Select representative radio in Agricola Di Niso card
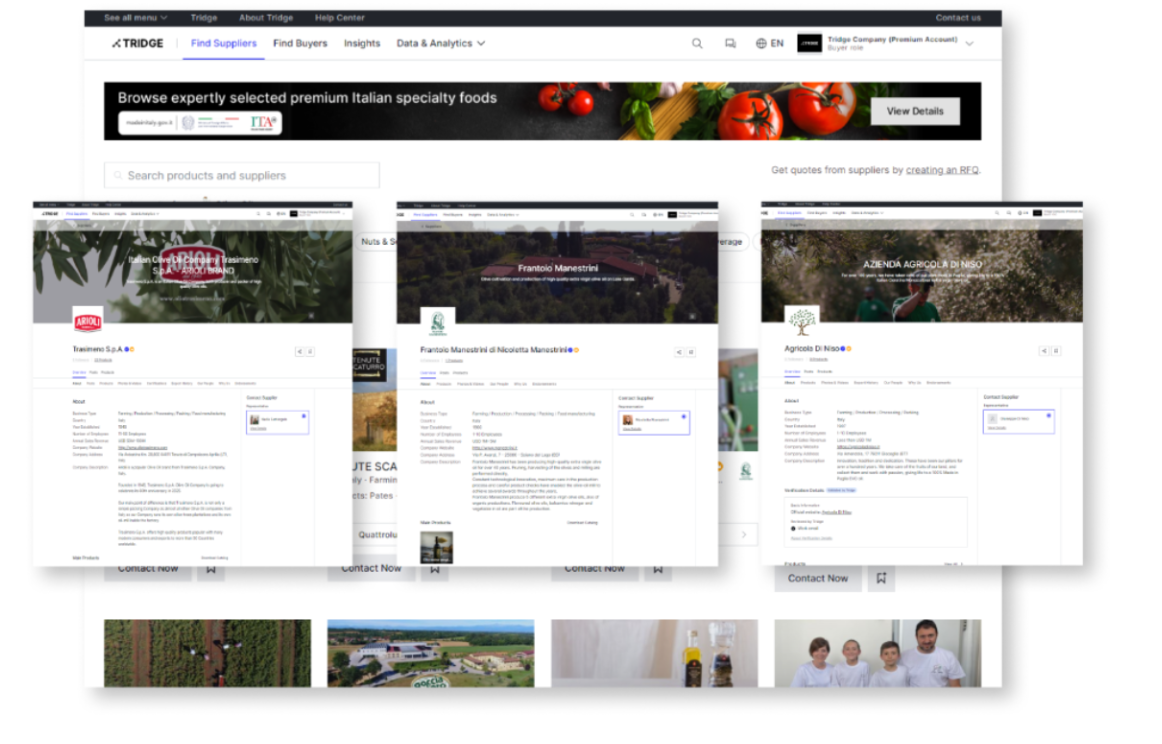 pyautogui.click(x=1048, y=414)
